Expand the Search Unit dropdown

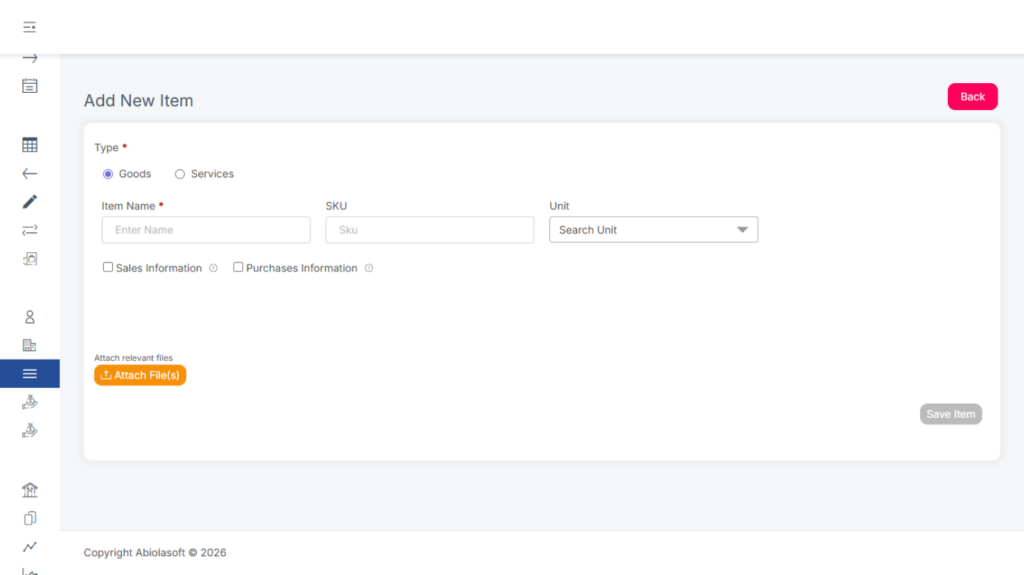(x=653, y=230)
